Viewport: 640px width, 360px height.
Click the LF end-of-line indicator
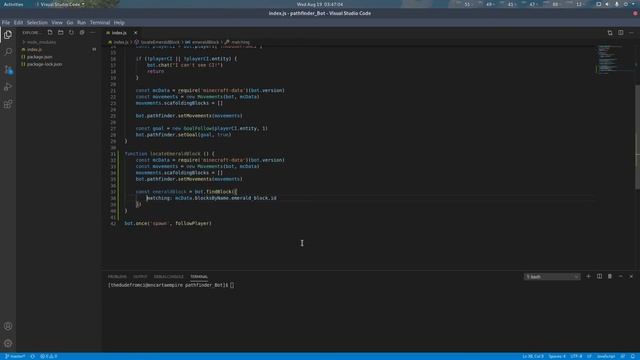pyautogui.click(x=589, y=356)
